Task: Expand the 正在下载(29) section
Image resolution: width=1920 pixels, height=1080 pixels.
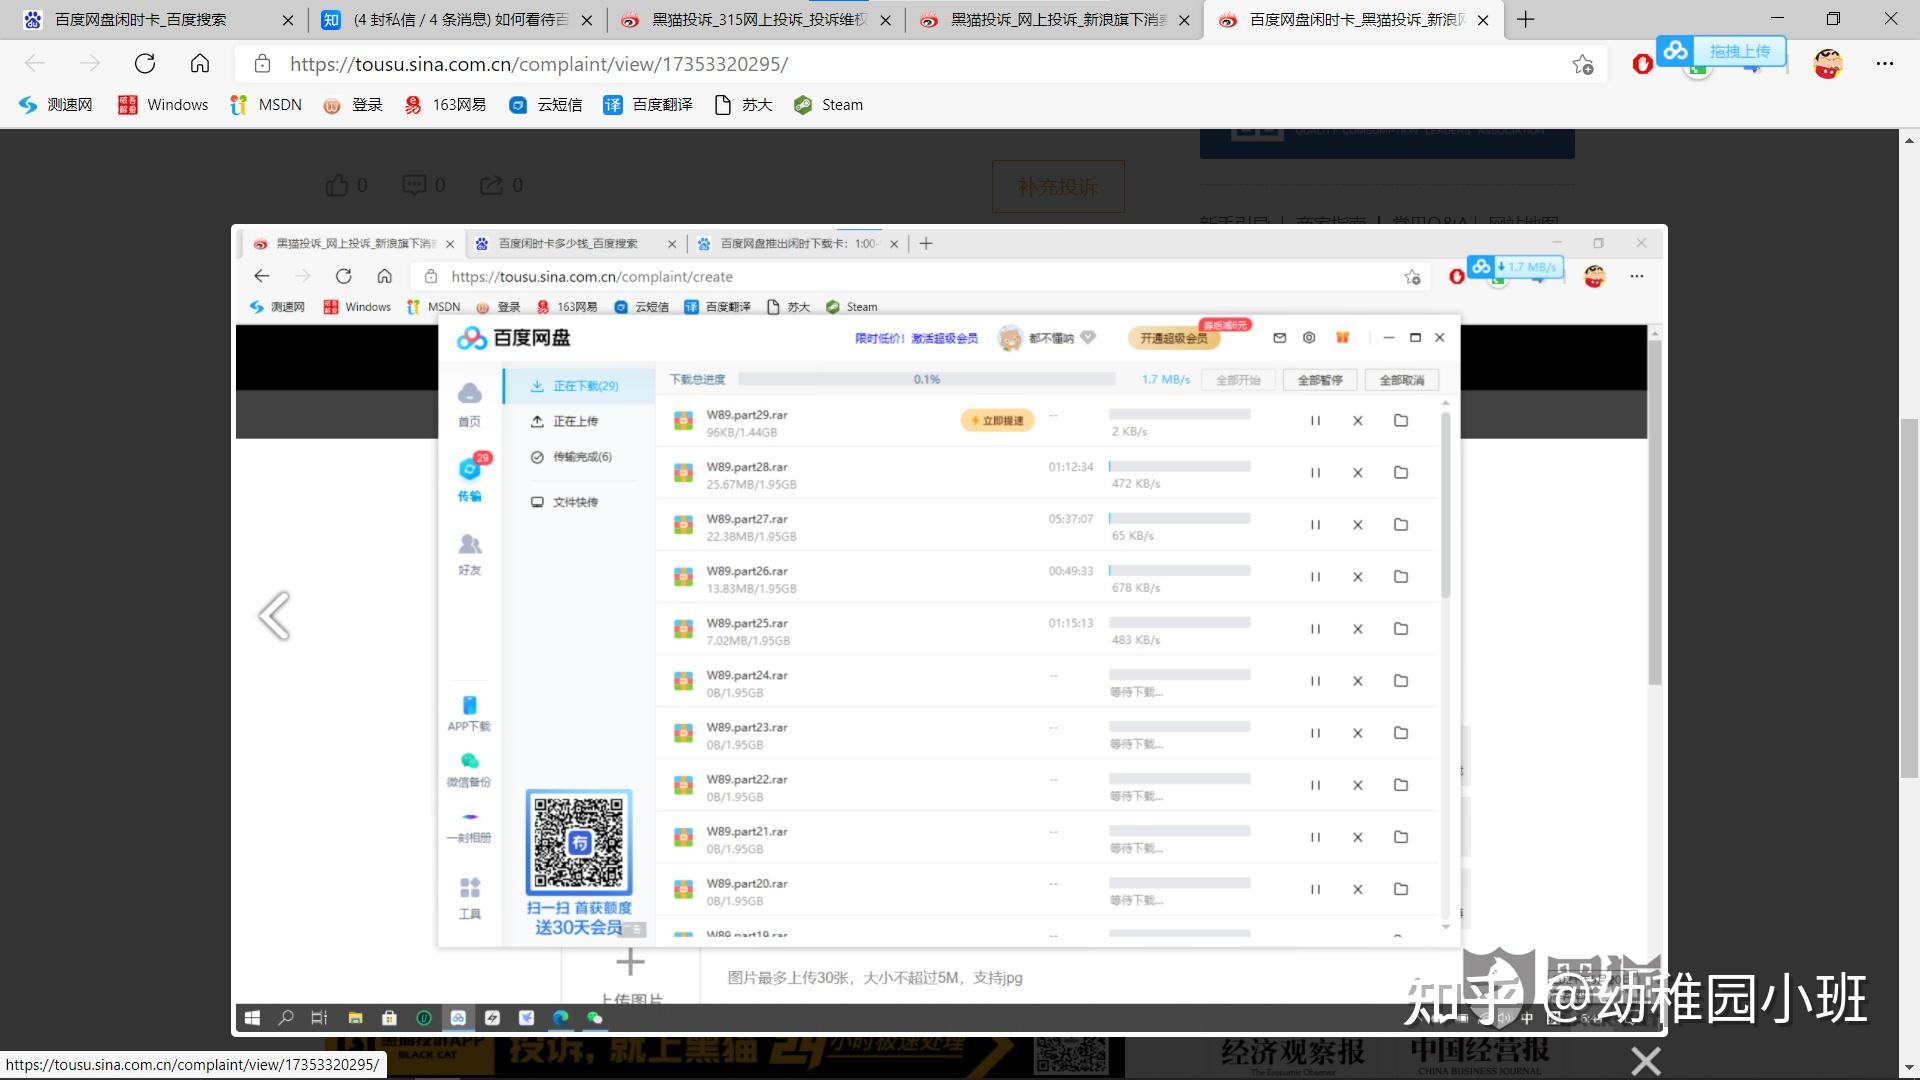Action: point(583,384)
